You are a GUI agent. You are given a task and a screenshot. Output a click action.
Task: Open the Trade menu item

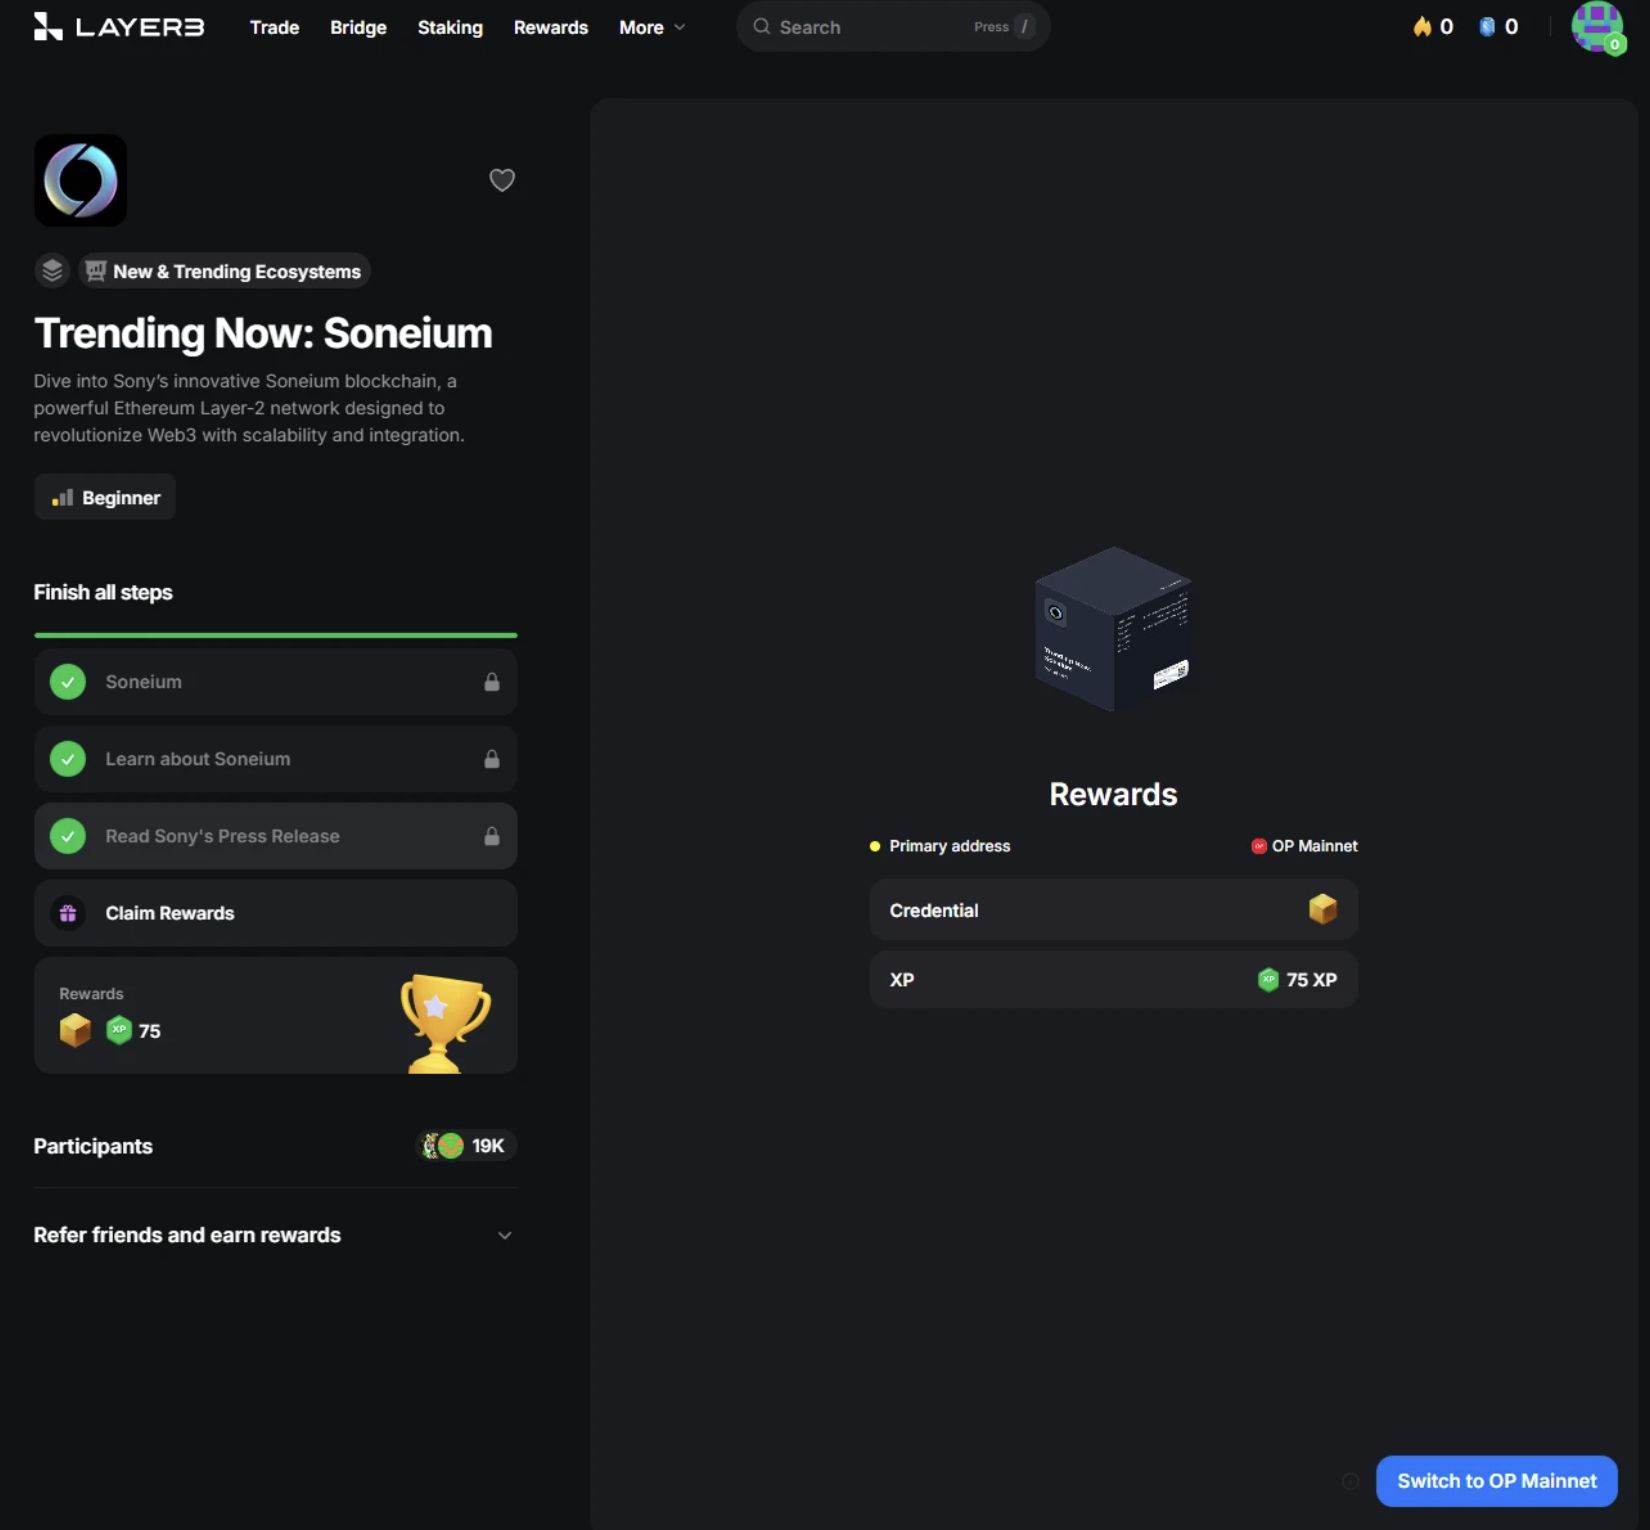click(274, 27)
